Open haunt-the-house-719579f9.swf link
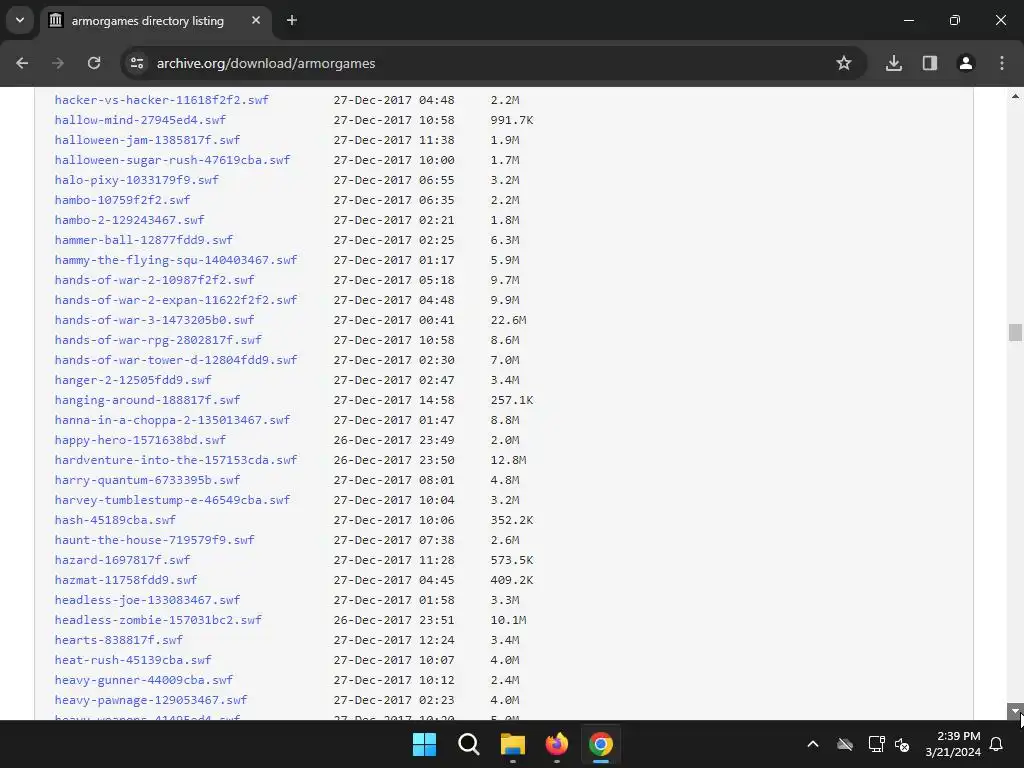This screenshot has height=768, width=1024. point(155,539)
